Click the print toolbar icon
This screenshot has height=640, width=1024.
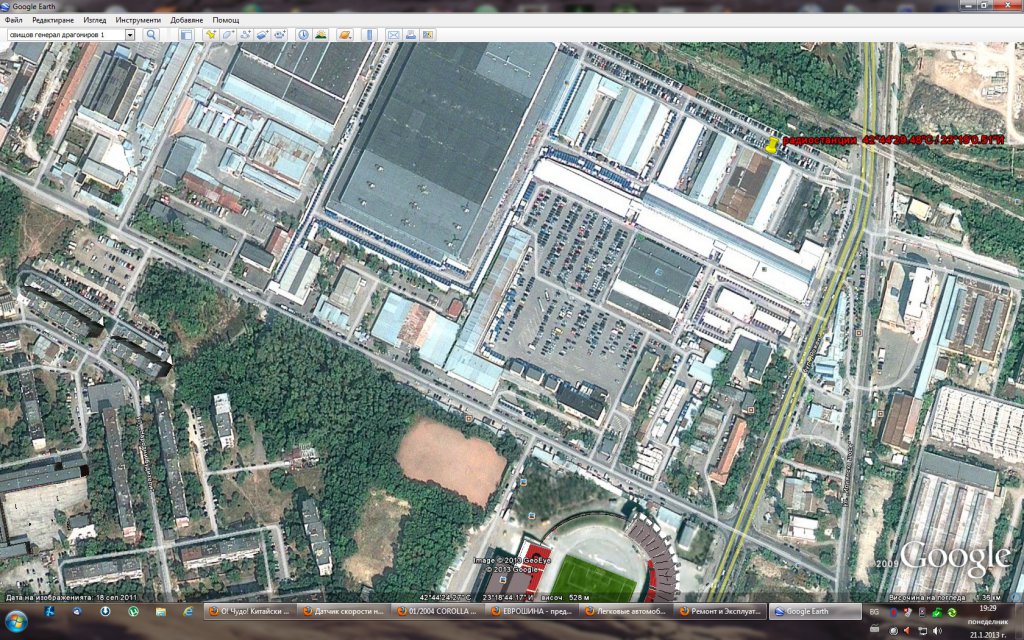411,35
